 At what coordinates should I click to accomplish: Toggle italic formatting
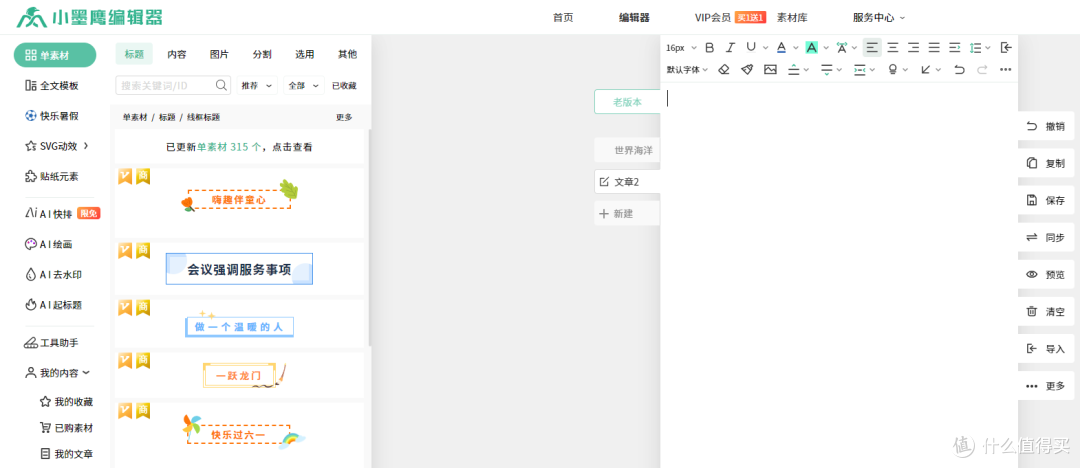click(731, 48)
